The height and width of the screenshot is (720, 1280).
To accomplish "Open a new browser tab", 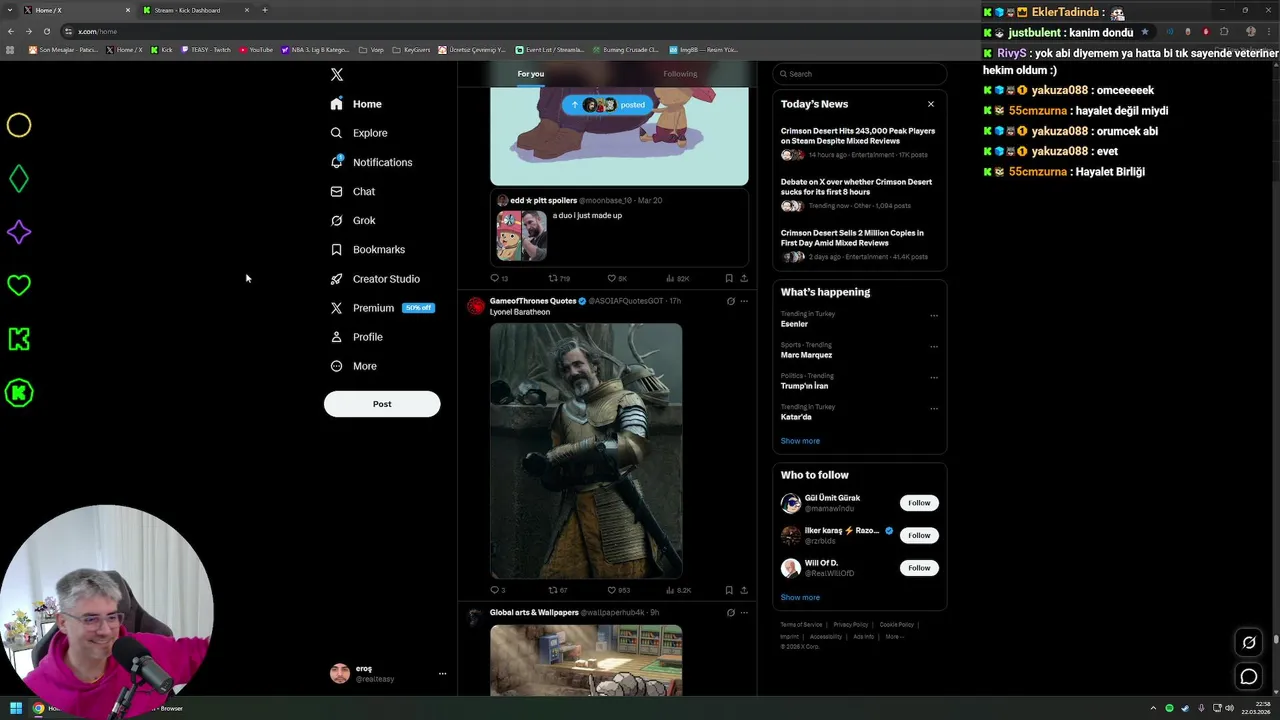I will [x=265, y=10].
